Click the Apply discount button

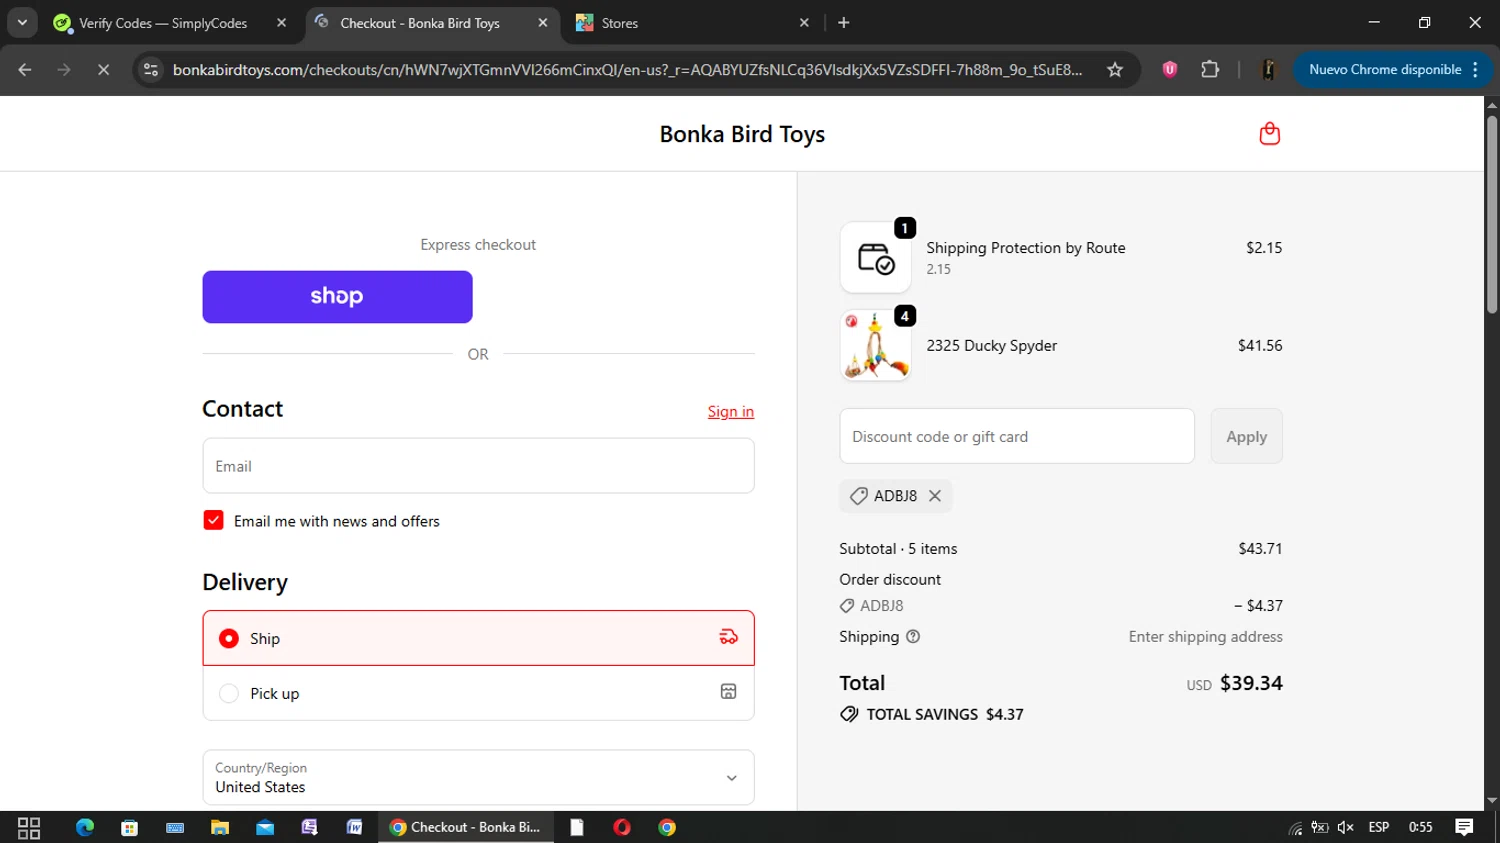[x=1246, y=436]
